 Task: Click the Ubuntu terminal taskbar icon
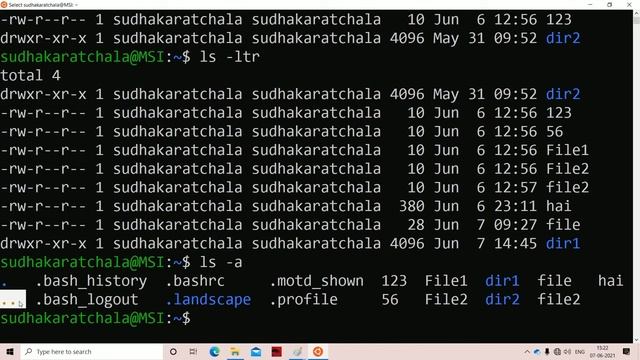[x=318, y=351]
